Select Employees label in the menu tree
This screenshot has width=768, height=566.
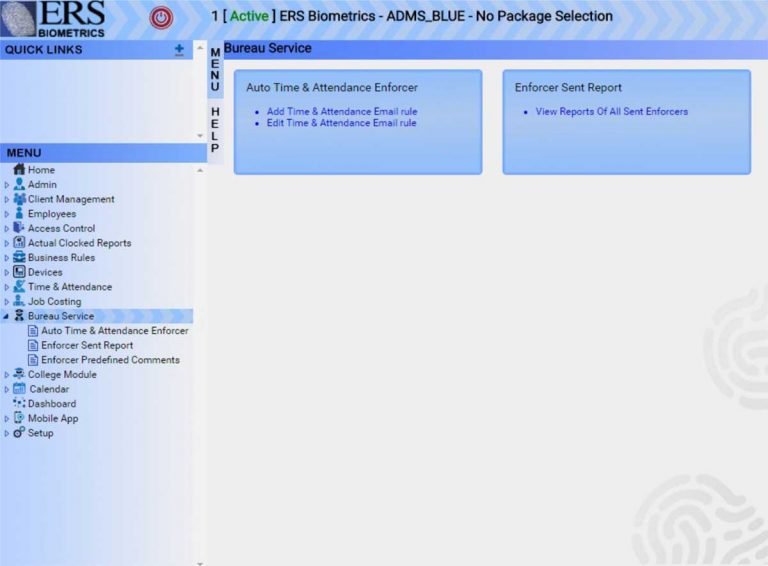[x=52, y=214]
